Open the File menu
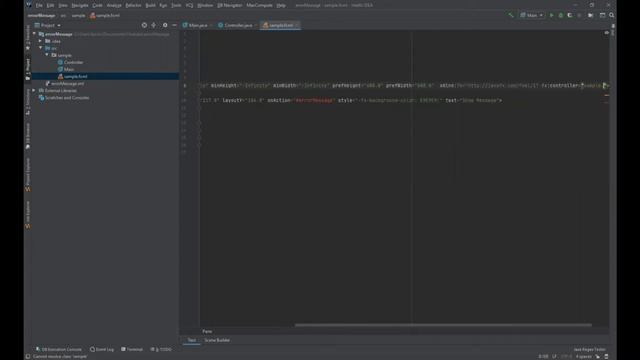The width and height of the screenshot is (640, 360). click(x=39, y=5)
